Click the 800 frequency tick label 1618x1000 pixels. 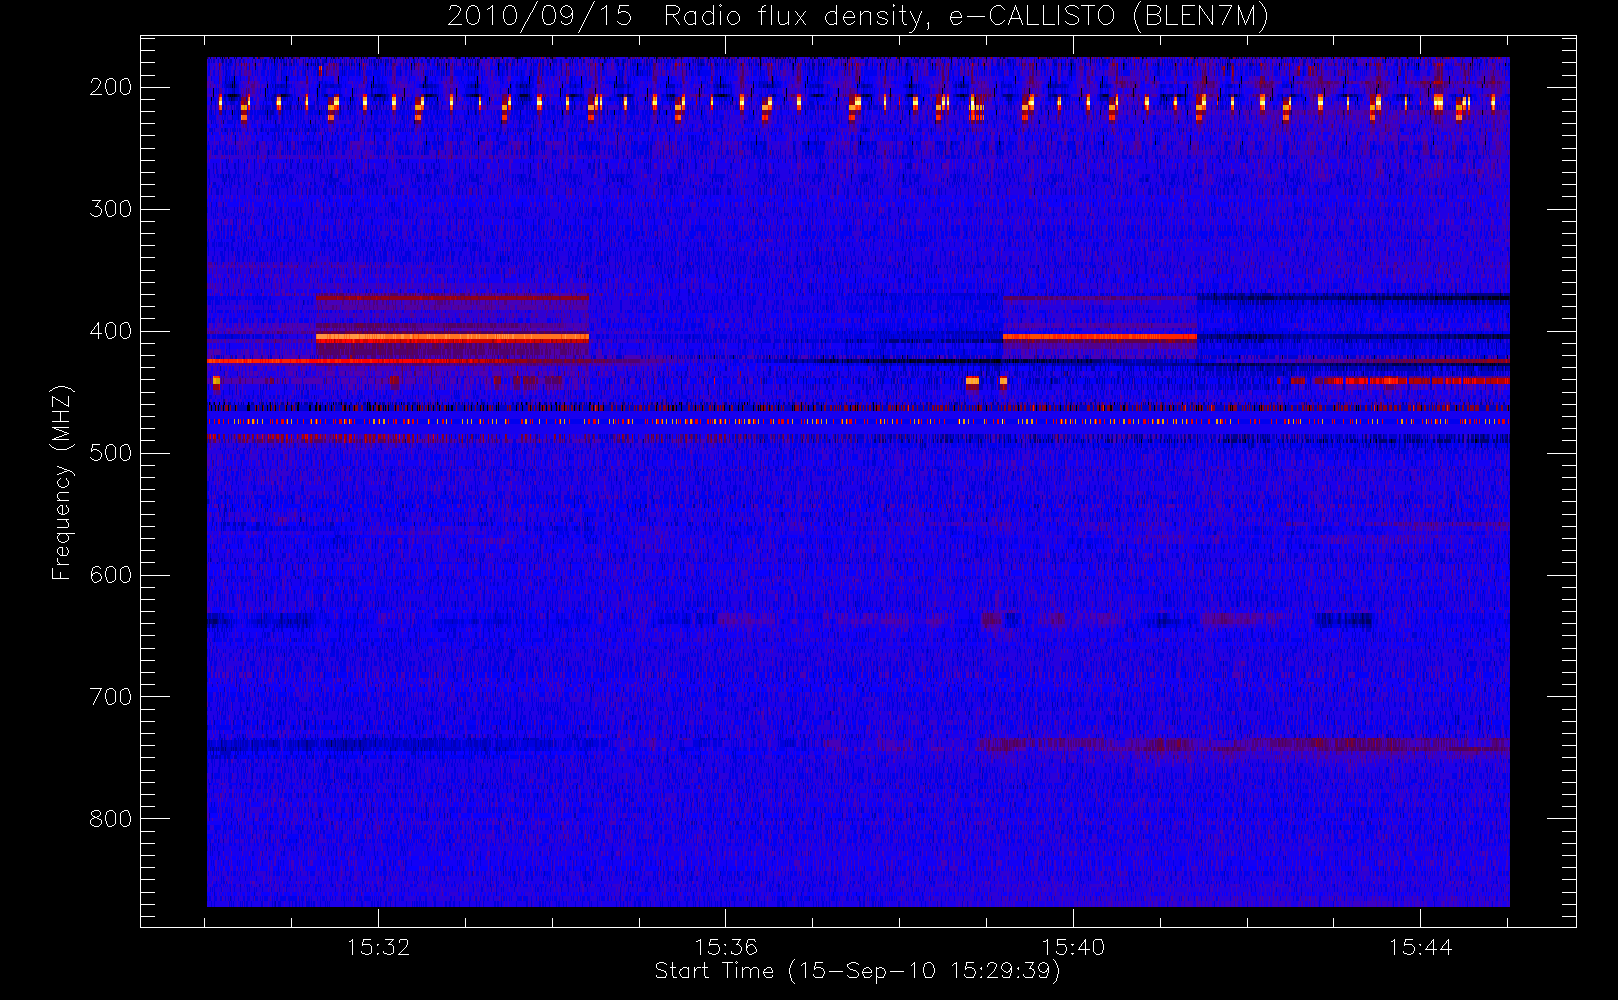pos(110,819)
